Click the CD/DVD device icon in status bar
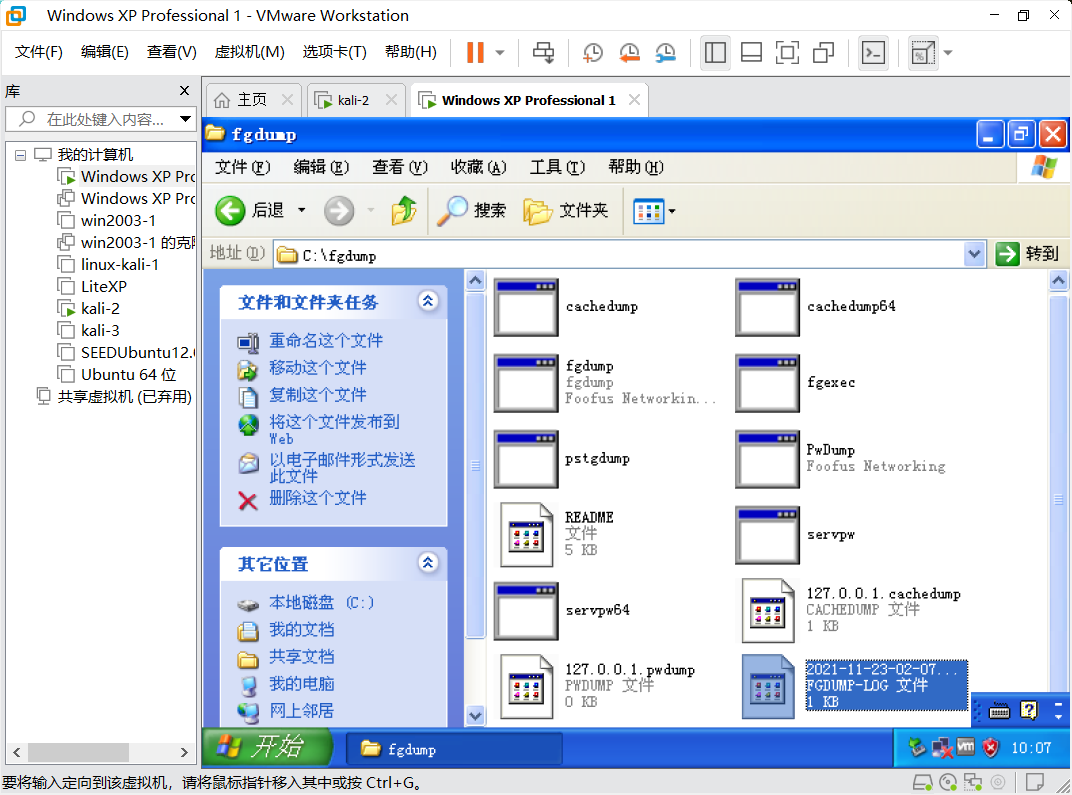1072x795 pixels. pyautogui.click(x=947, y=783)
